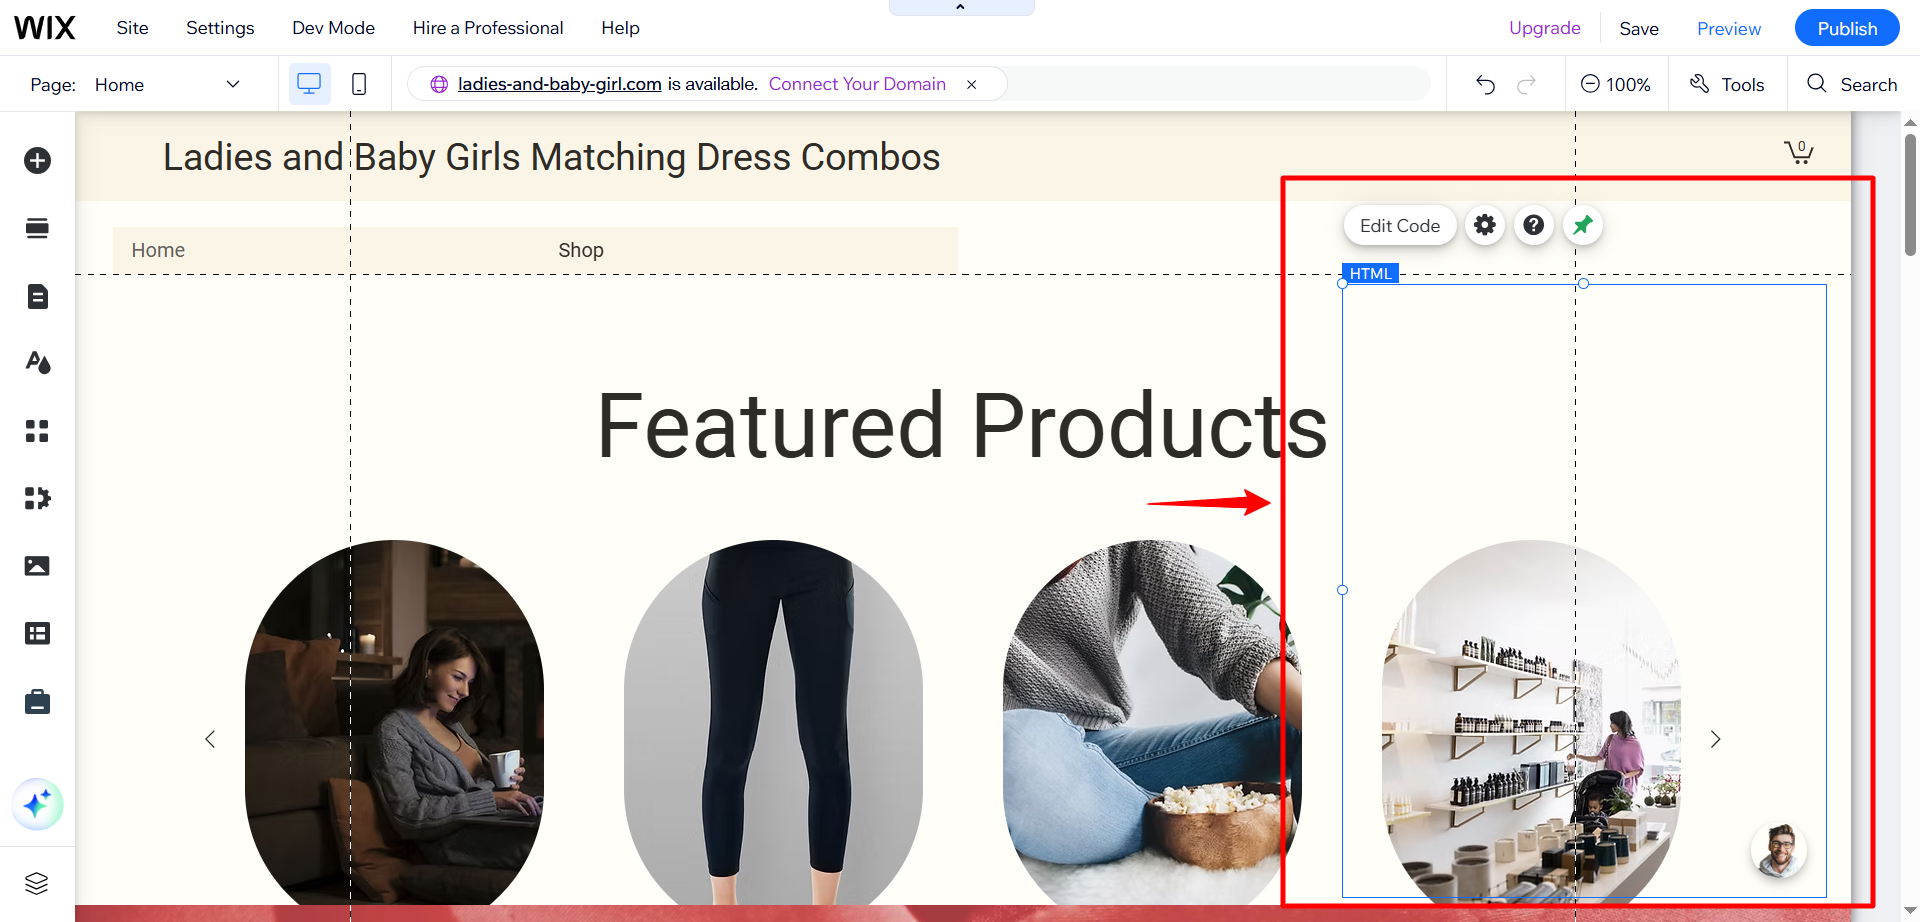
Task: Open the Media image icon in sidebar
Action: (x=37, y=566)
